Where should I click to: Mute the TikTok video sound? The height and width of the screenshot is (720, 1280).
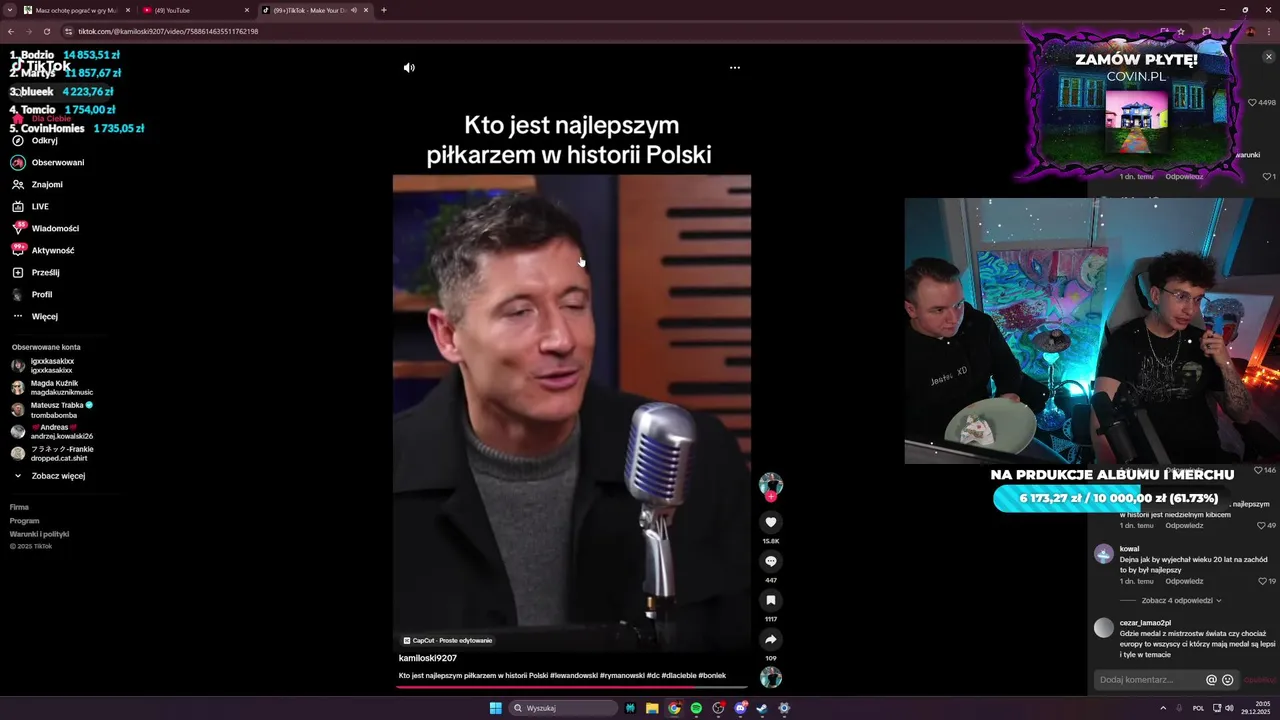pyautogui.click(x=409, y=68)
